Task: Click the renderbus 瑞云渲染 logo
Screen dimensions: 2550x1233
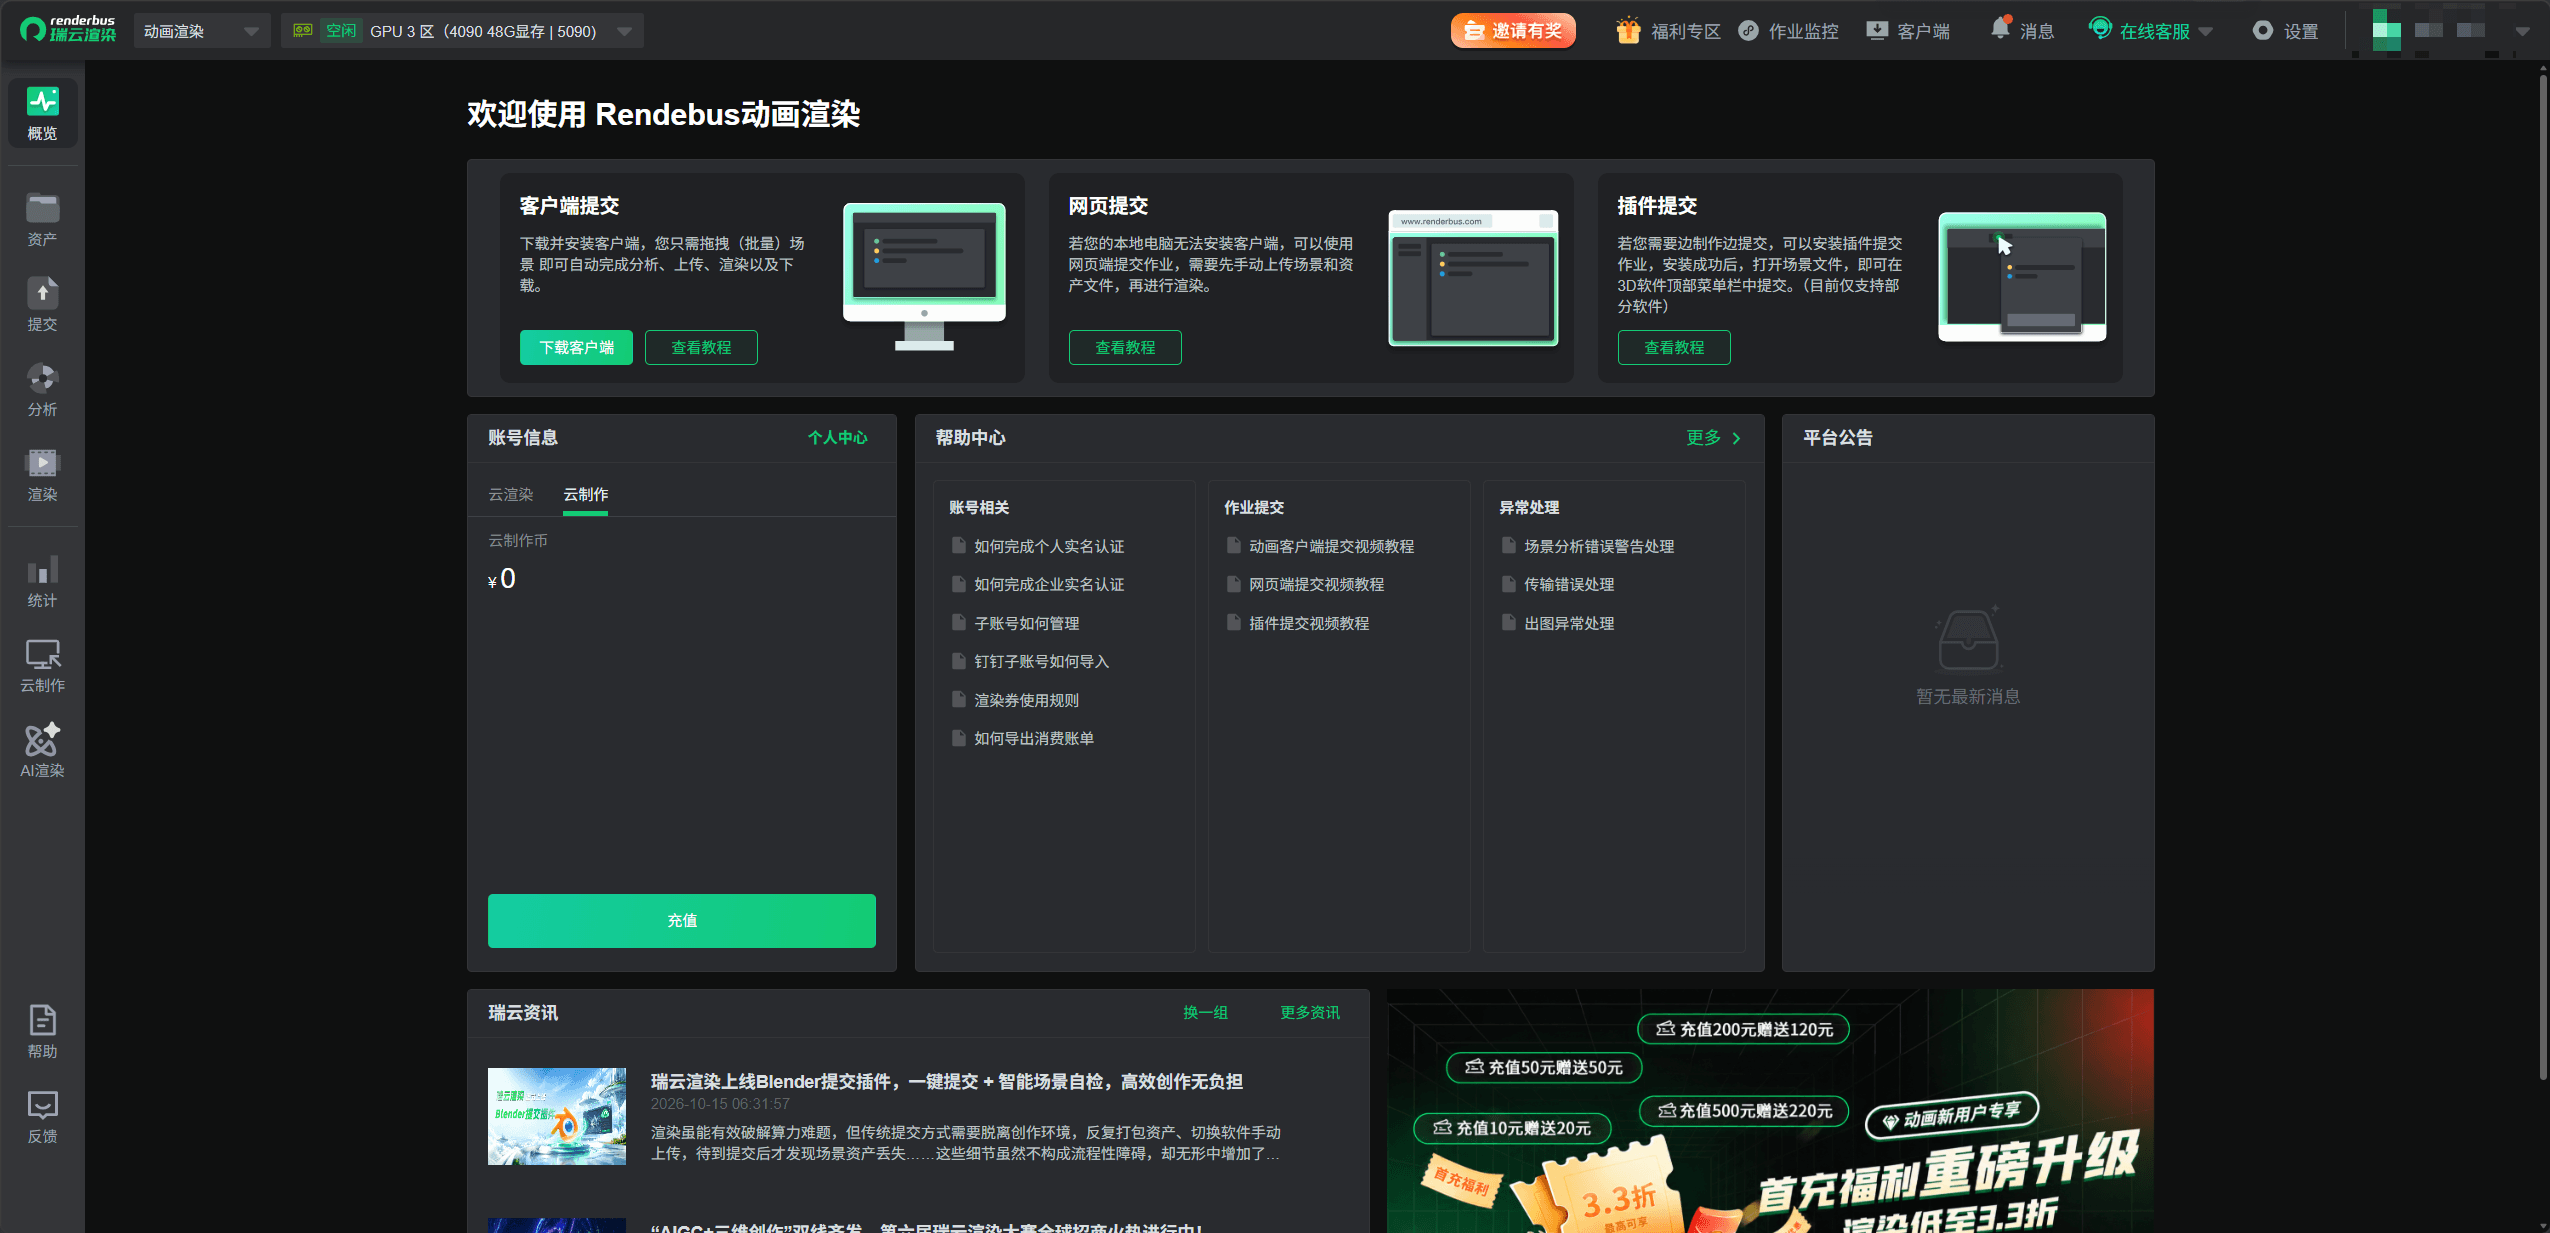Action: tap(68, 29)
